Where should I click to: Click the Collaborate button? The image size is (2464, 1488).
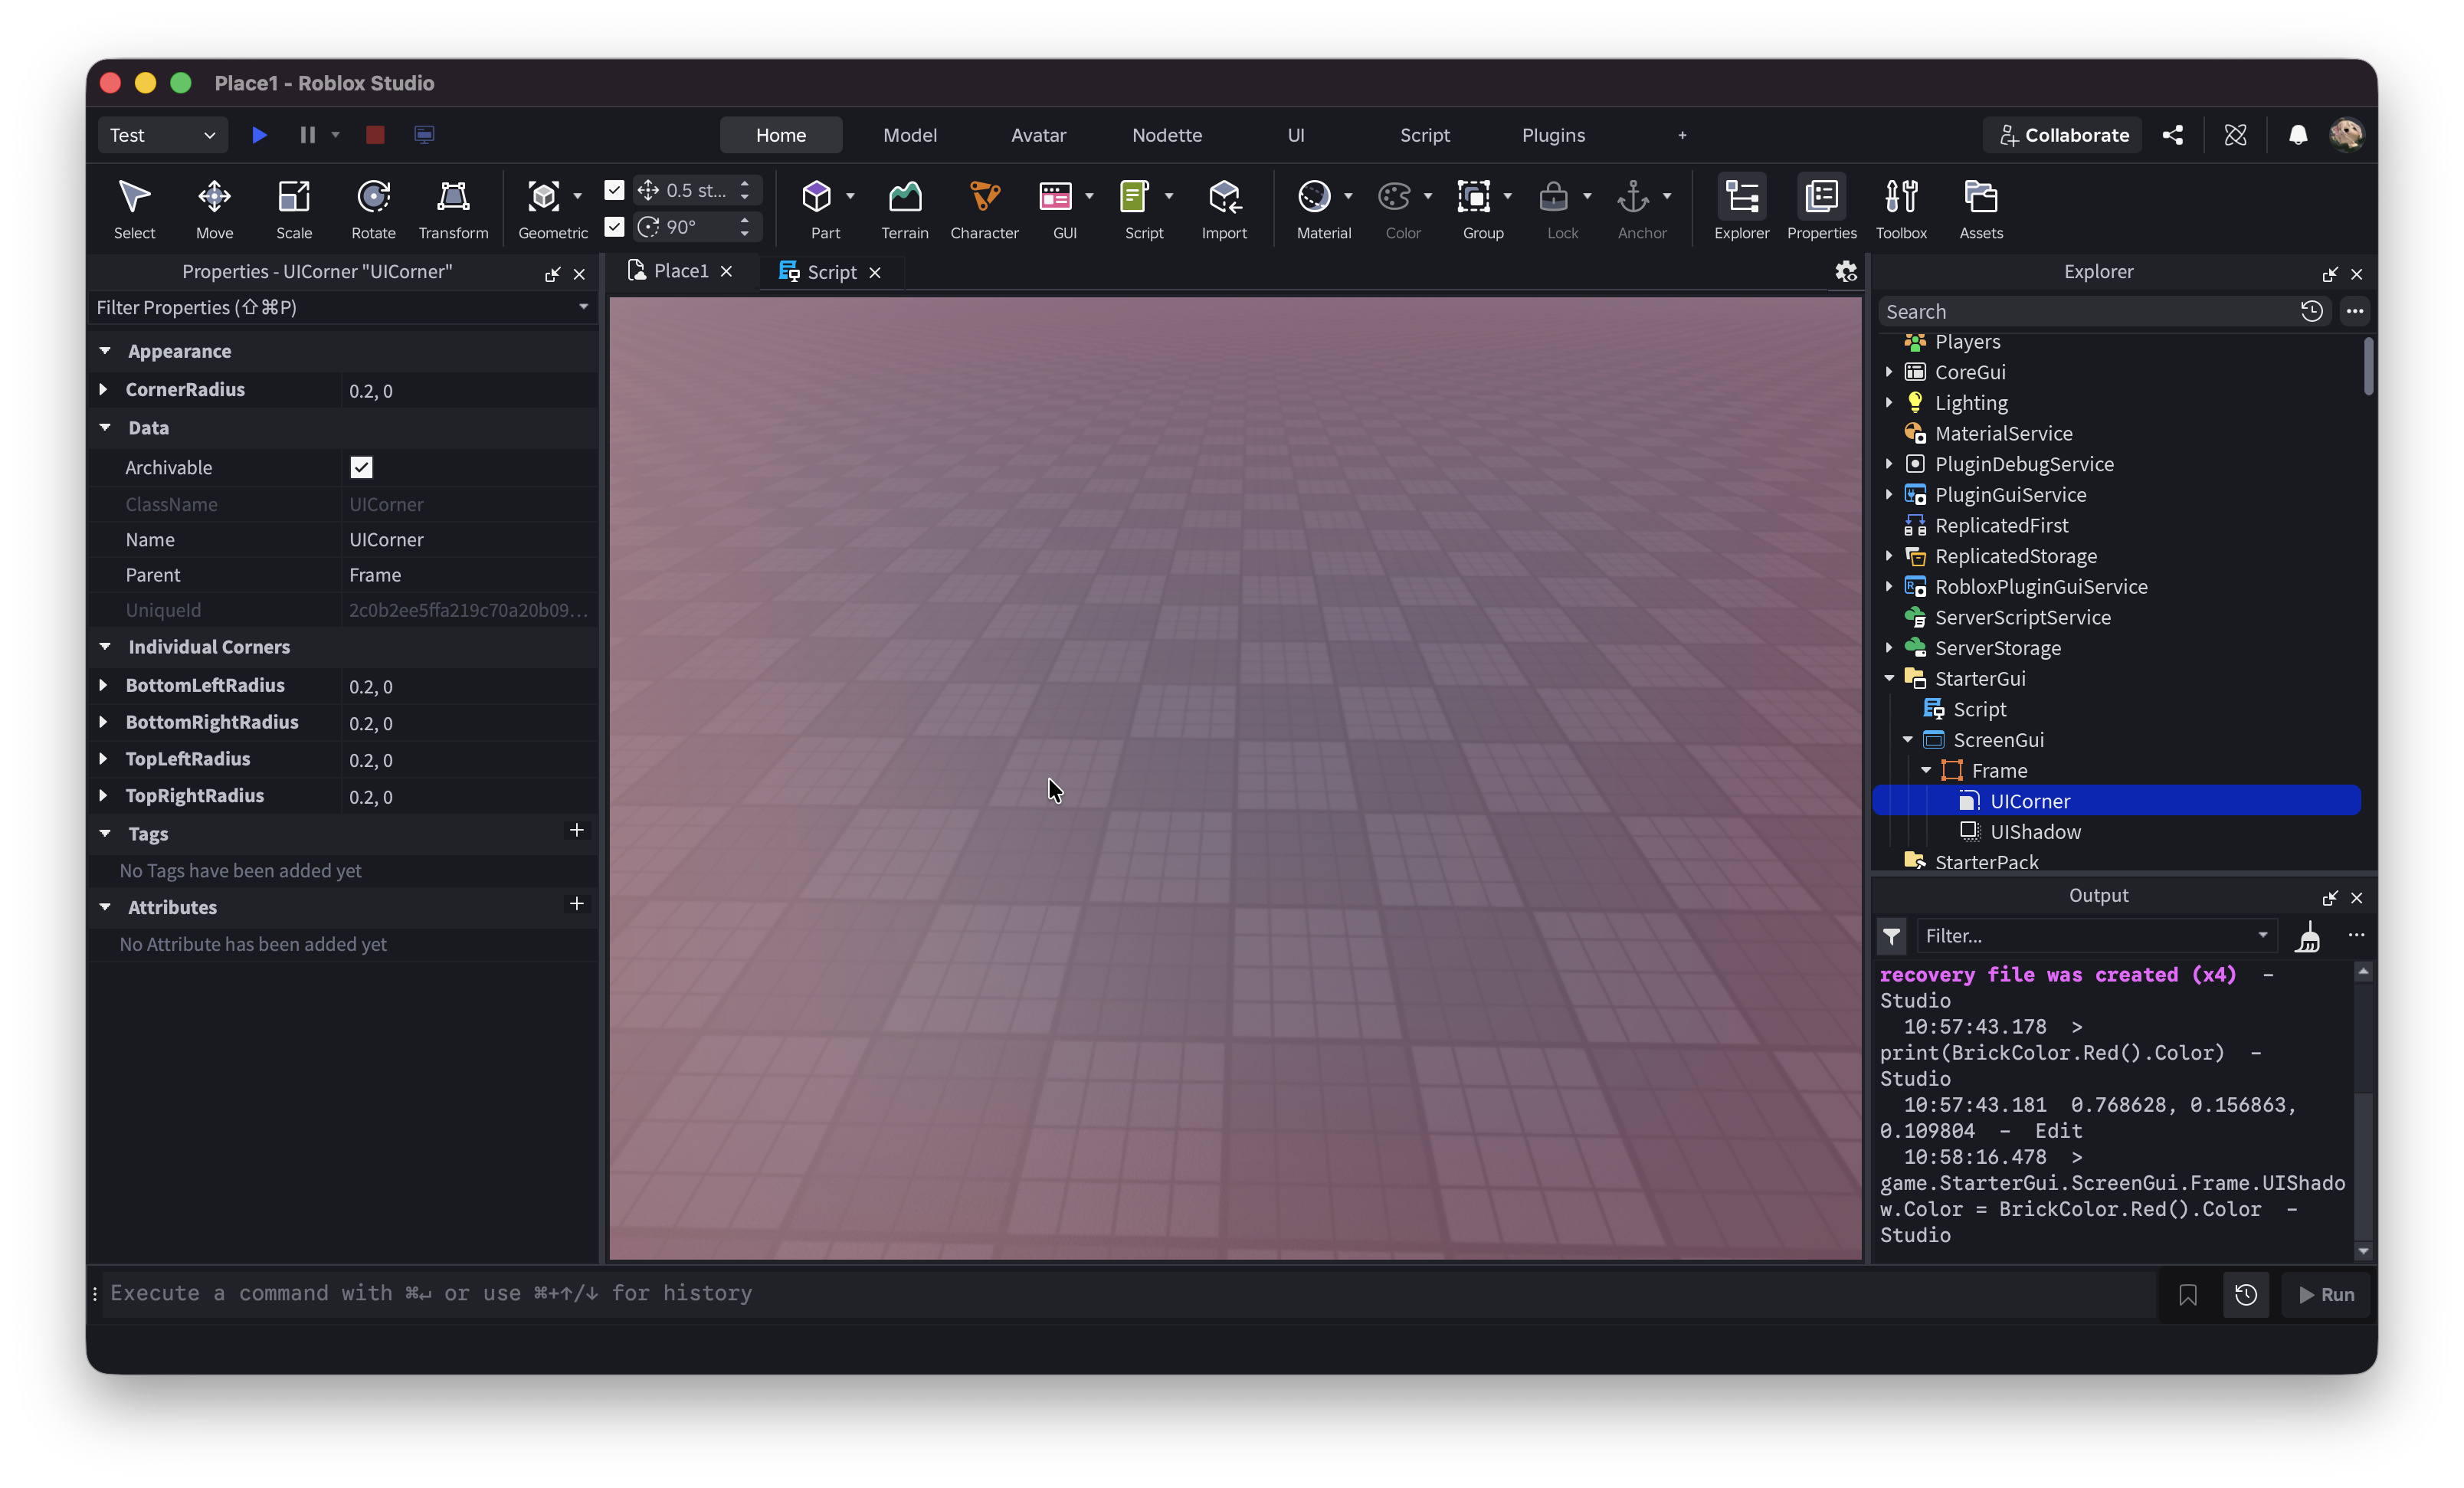pyautogui.click(x=2063, y=135)
